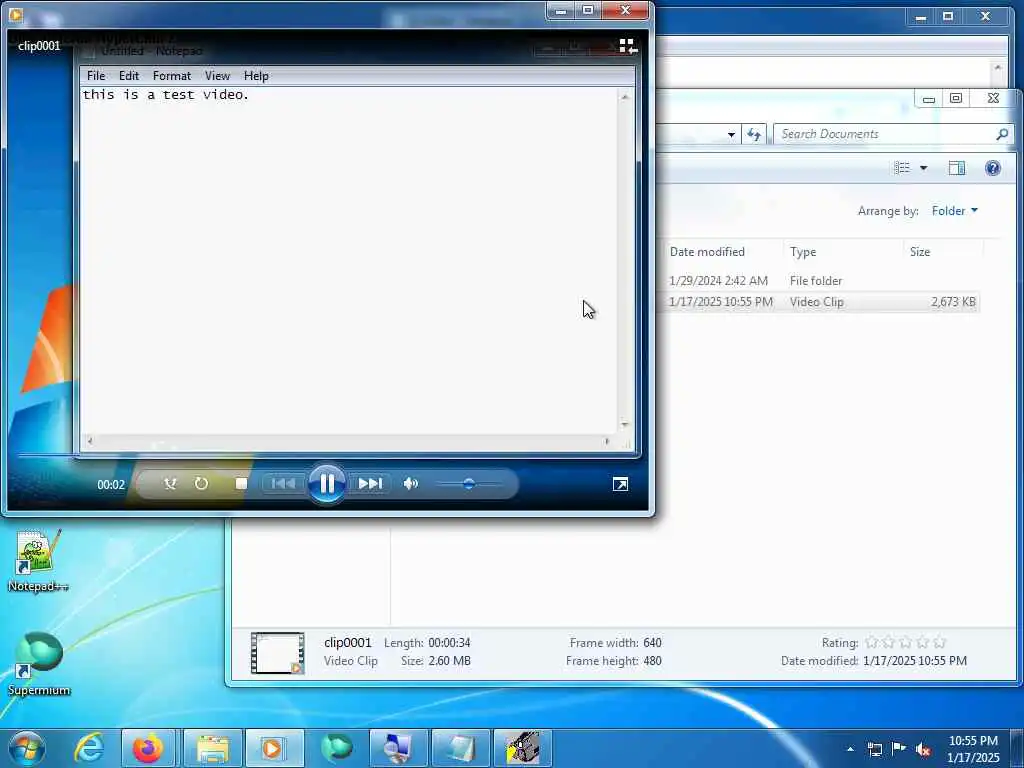This screenshot has height=768, width=1024.
Task: Click the Size 2.60 MB value
Action: click(449, 661)
